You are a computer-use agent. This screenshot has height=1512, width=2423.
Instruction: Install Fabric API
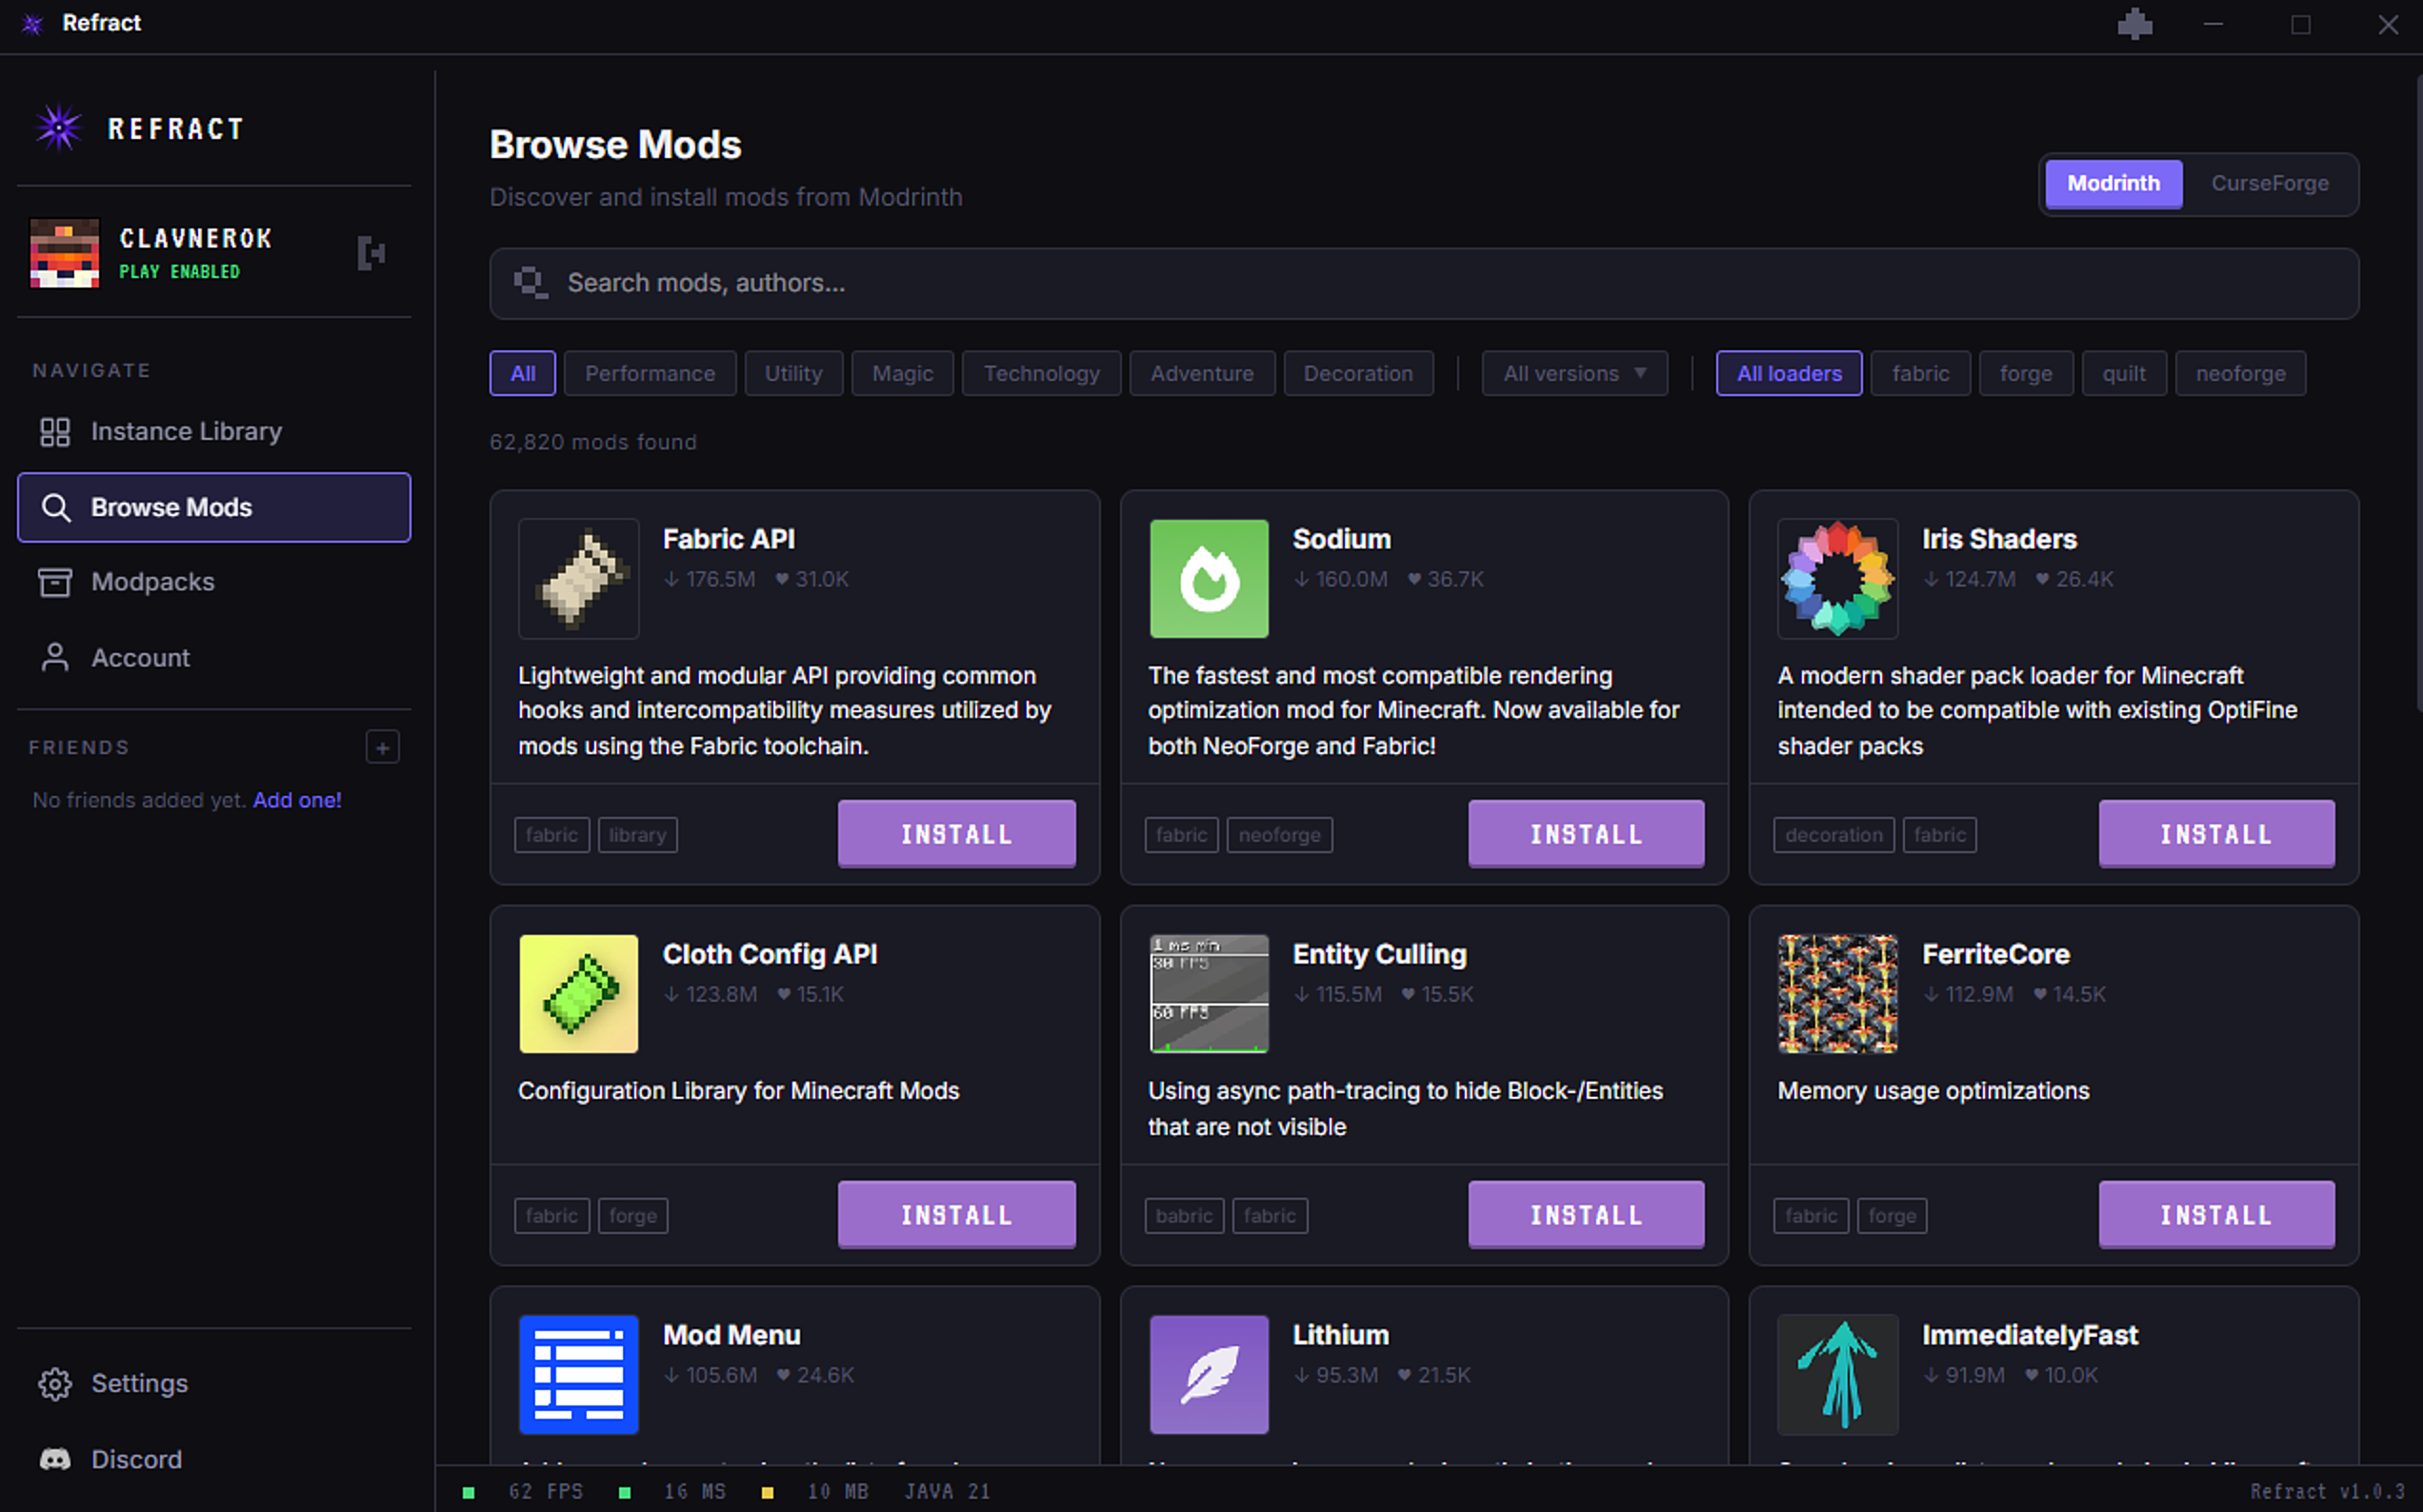[957, 834]
